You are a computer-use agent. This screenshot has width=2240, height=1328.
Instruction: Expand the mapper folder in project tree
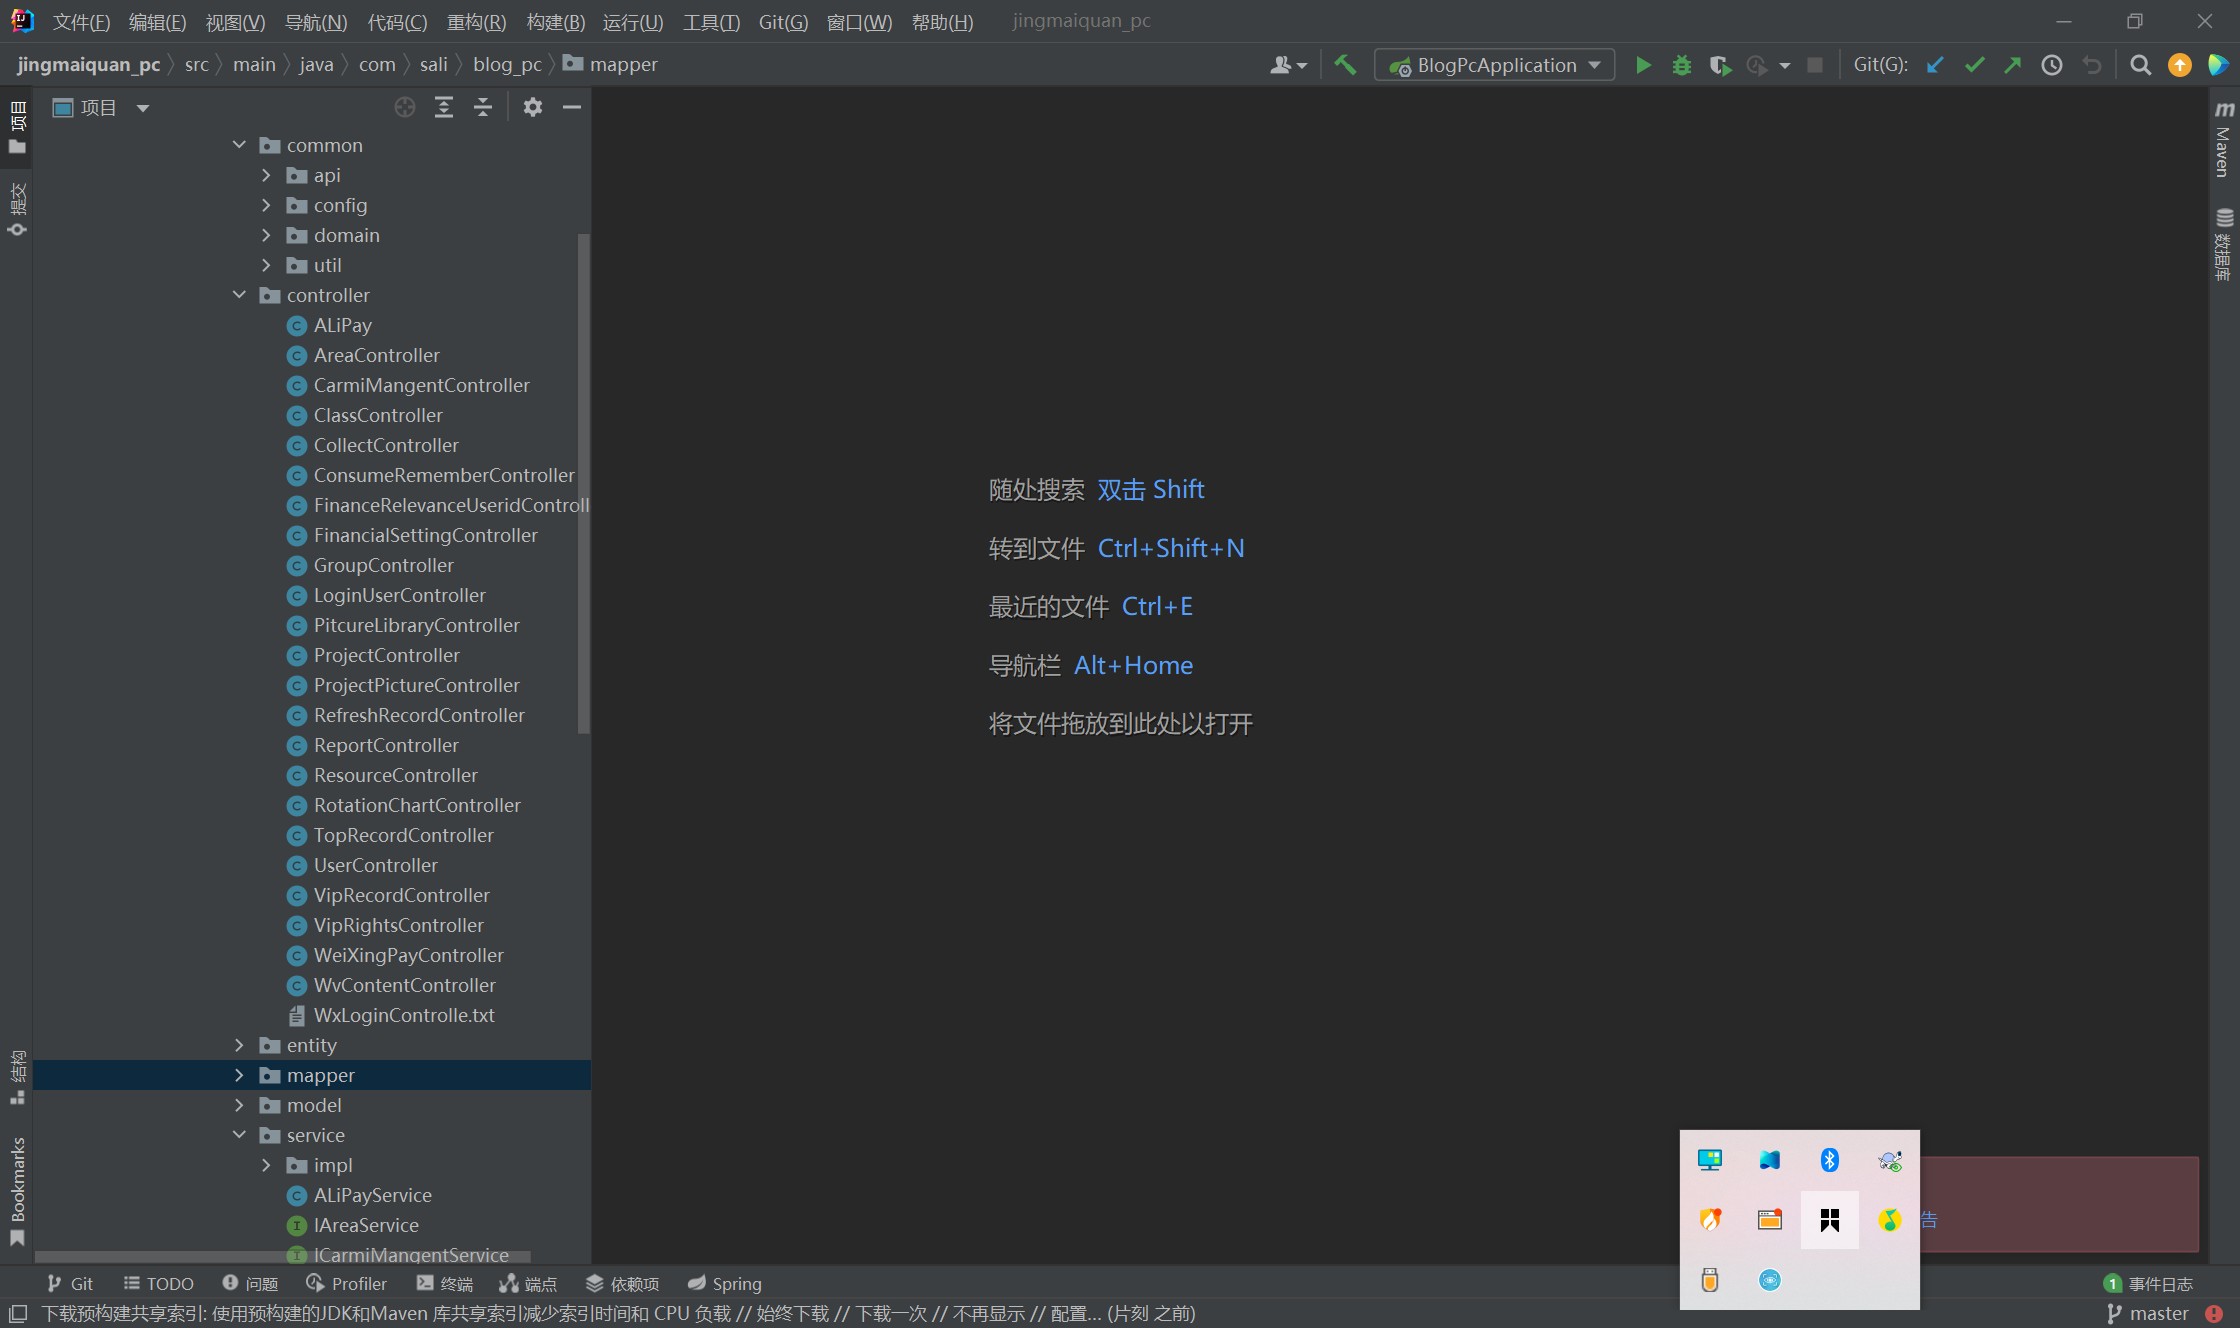(x=239, y=1075)
